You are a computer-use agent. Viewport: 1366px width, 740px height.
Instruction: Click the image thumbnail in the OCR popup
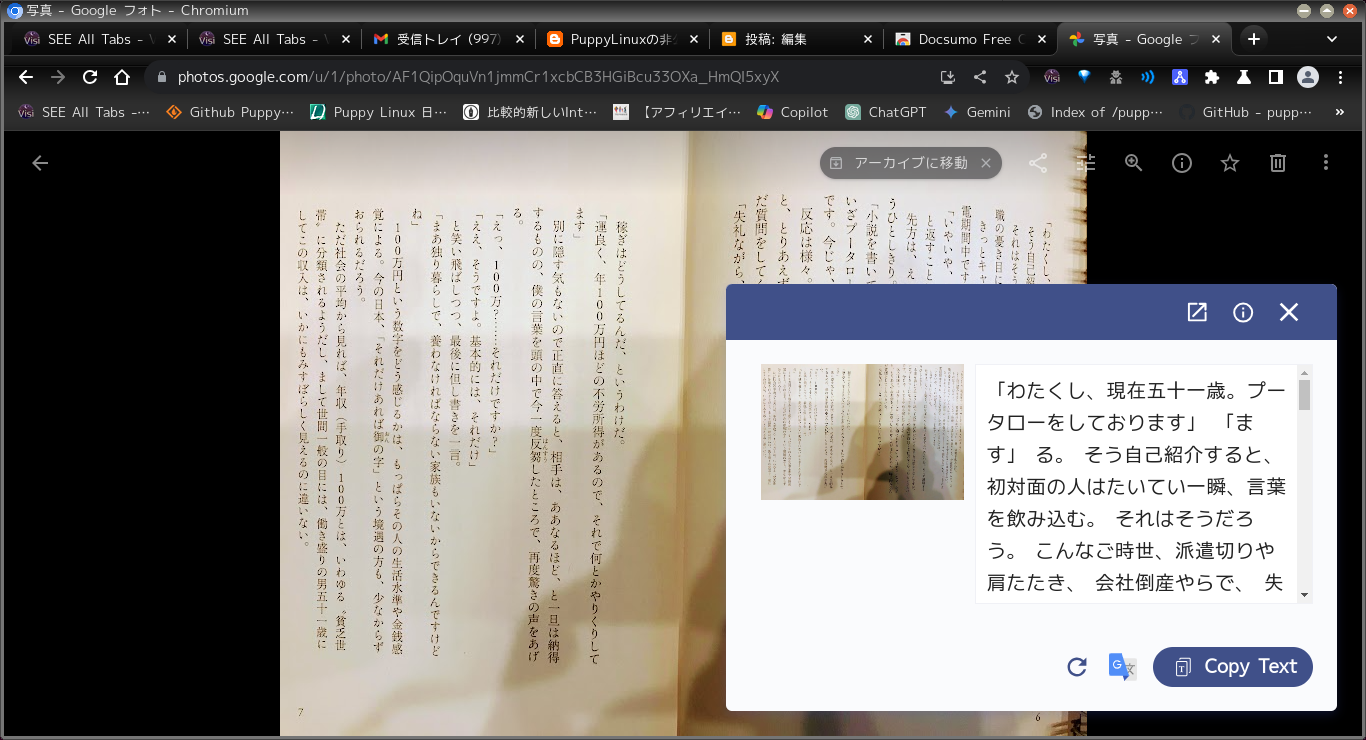[x=862, y=432]
